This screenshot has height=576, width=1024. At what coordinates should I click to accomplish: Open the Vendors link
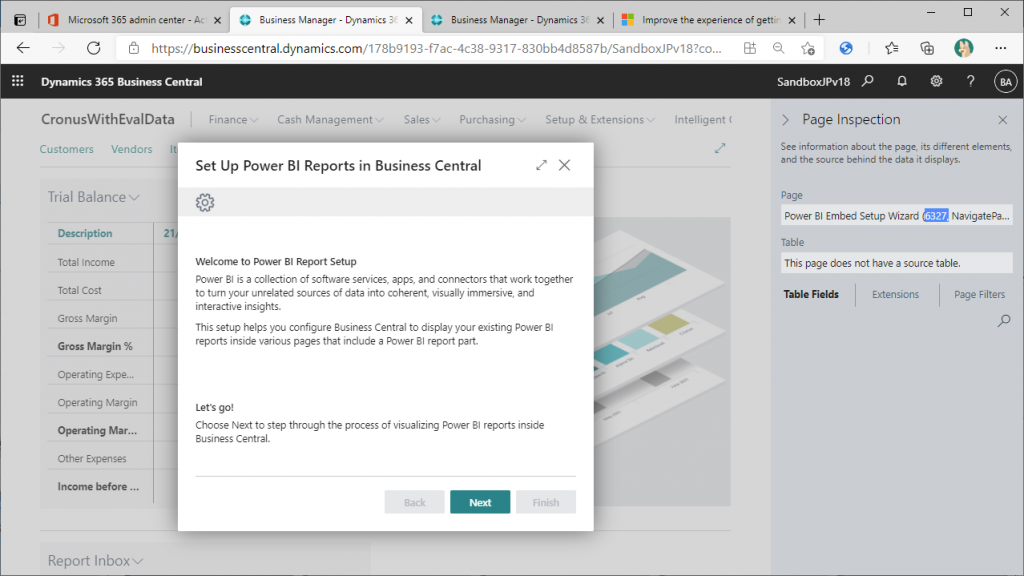click(x=131, y=149)
